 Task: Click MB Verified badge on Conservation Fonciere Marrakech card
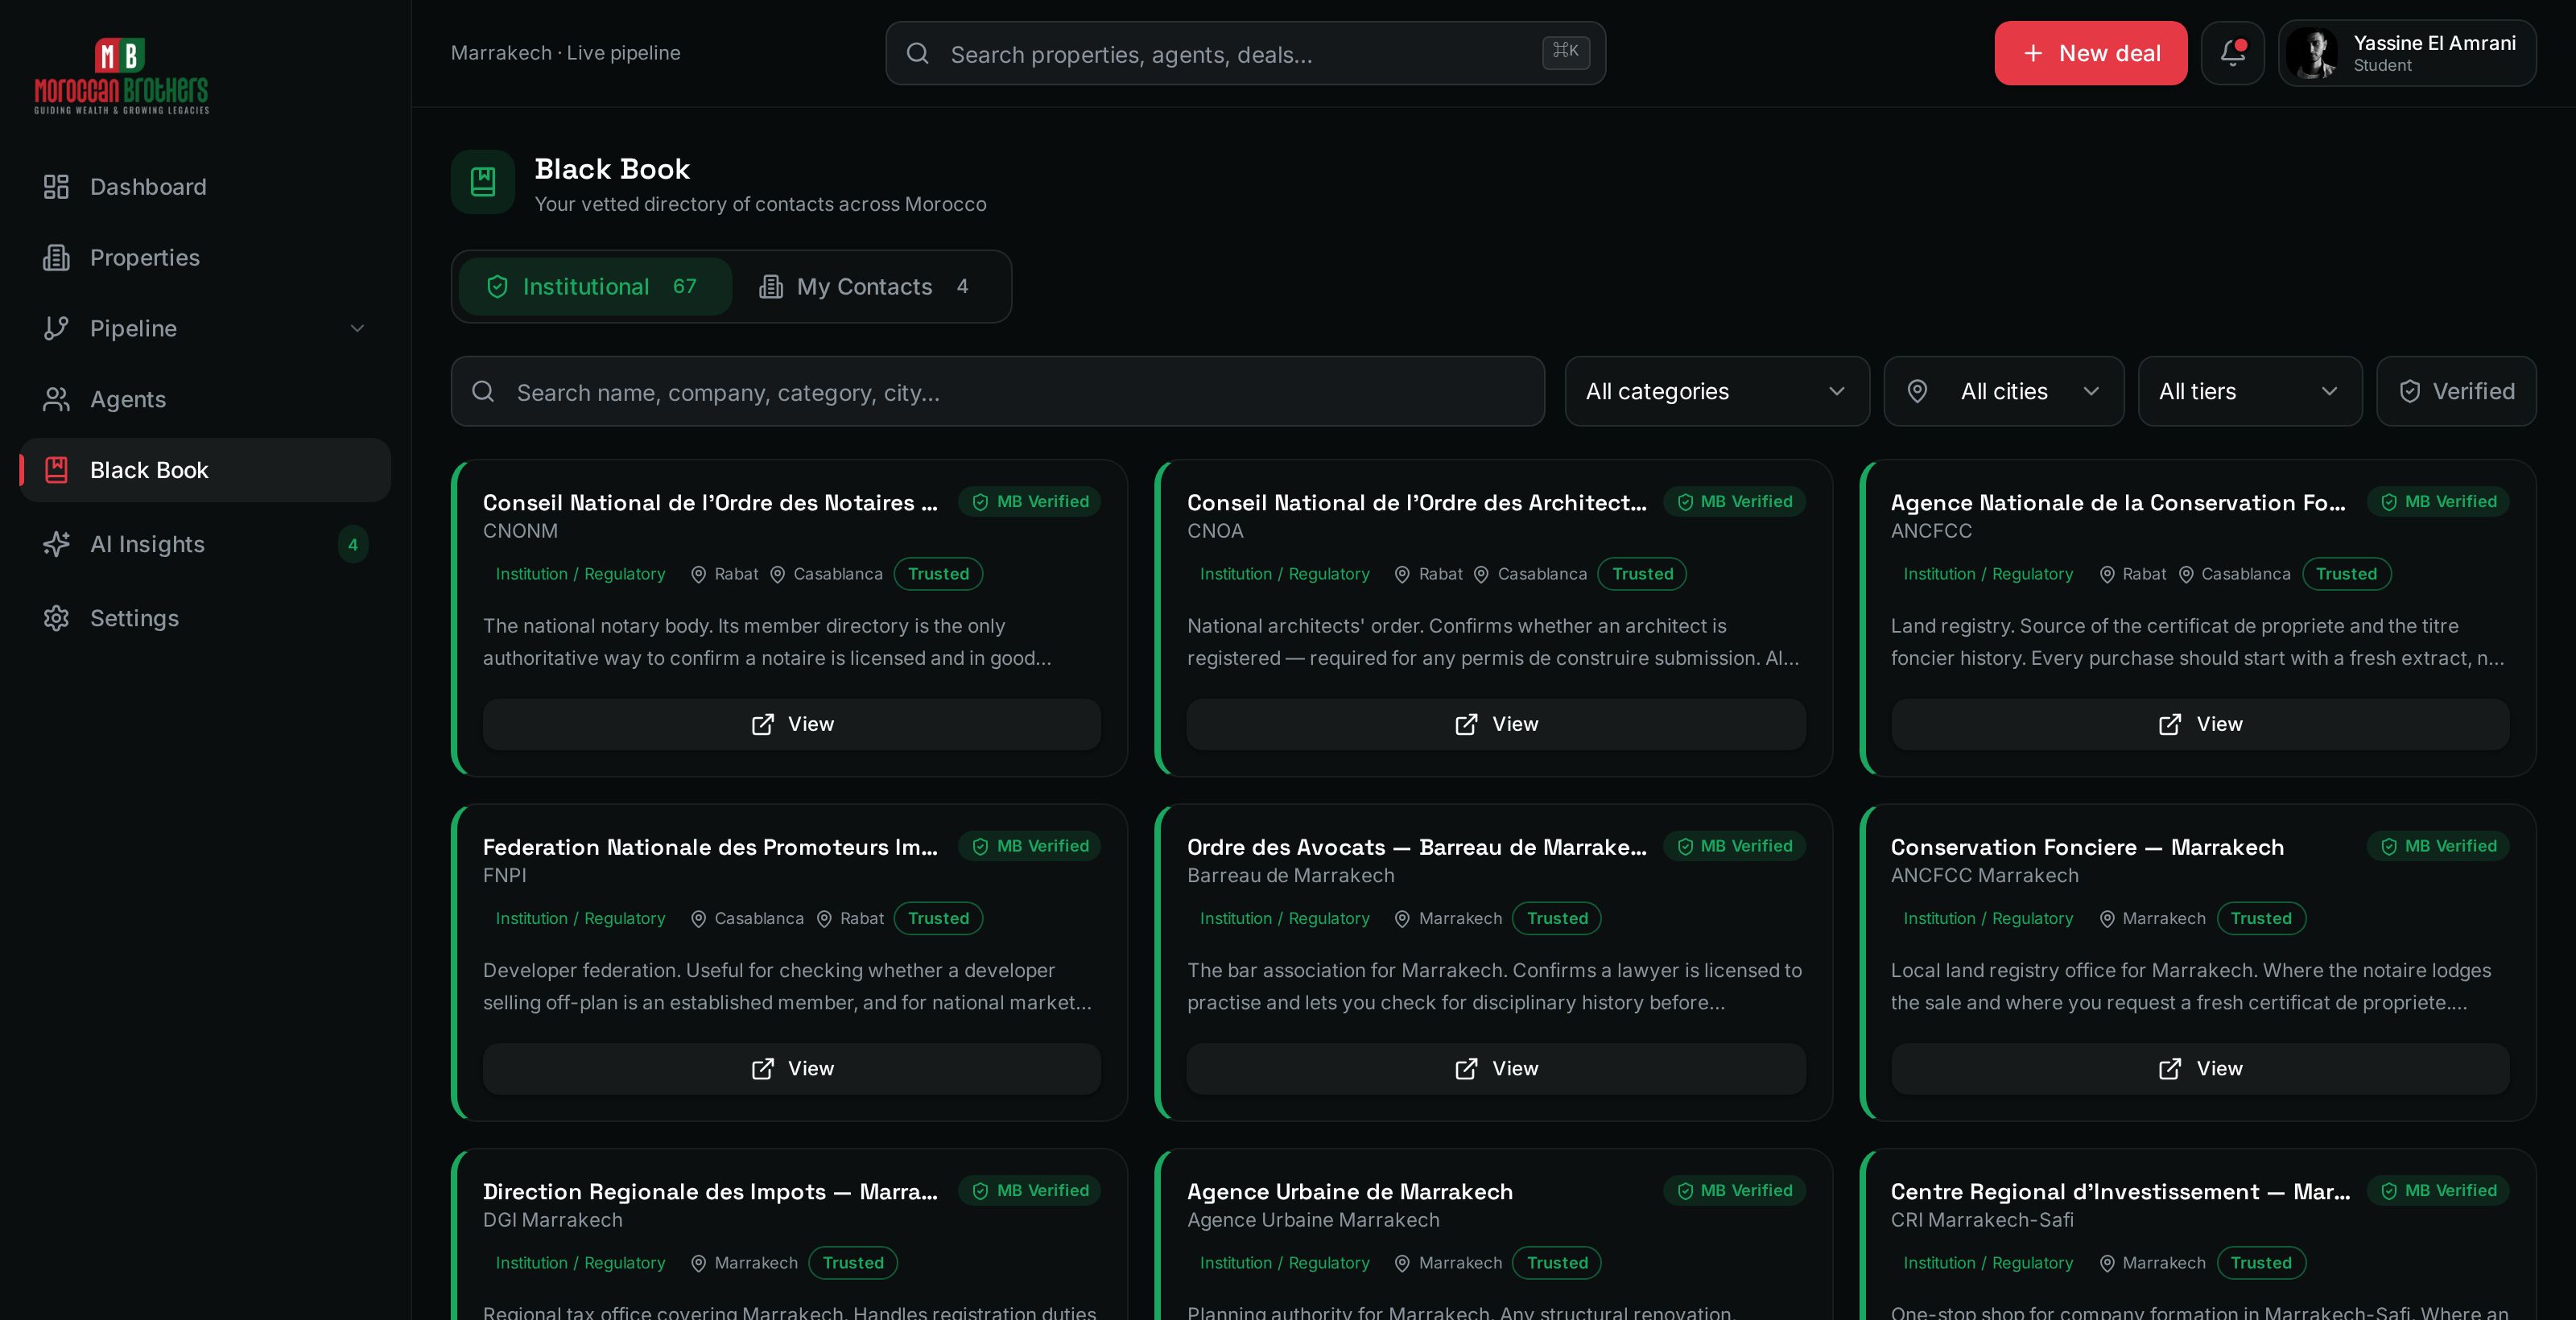(2438, 846)
